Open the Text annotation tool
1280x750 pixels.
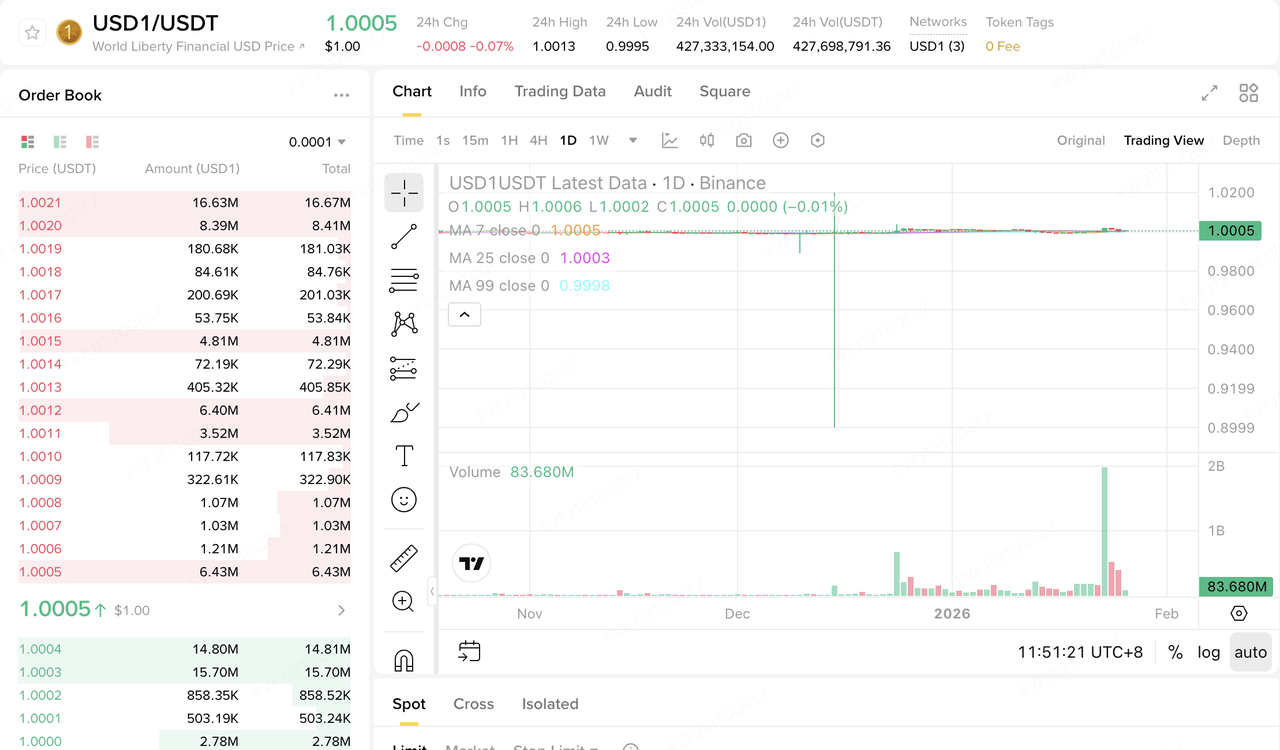coord(404,456)
